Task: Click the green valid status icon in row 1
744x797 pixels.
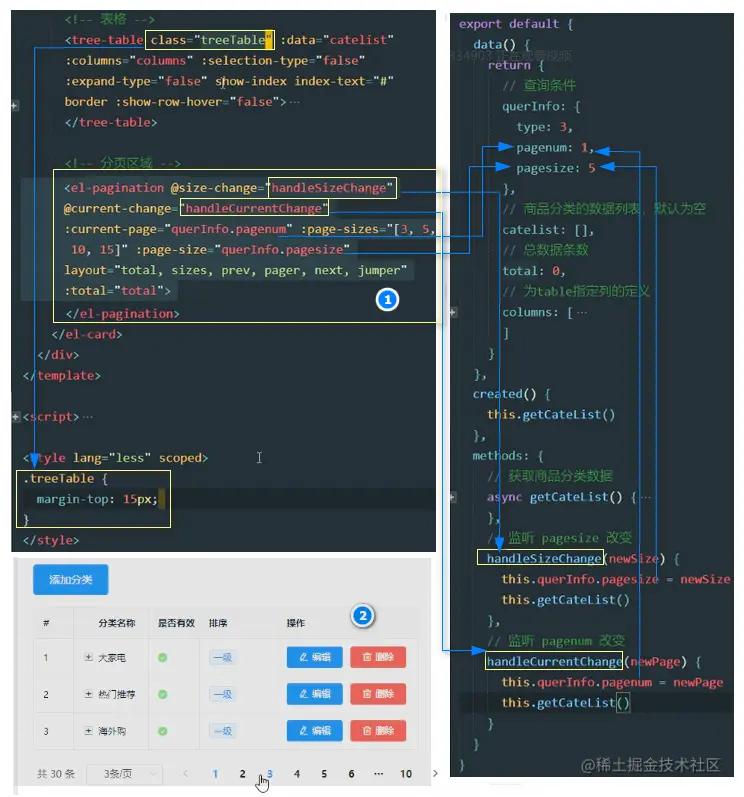Action: tap(163, 657)
